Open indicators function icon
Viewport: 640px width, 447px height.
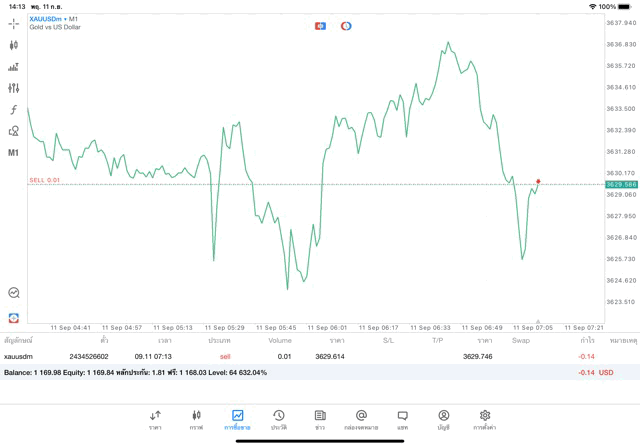(14, 110)
